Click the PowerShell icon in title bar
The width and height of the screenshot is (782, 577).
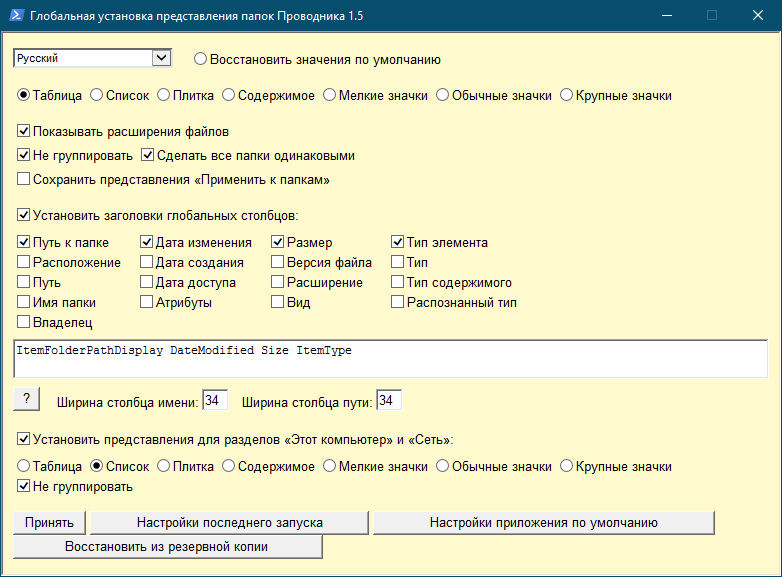(x=15, y=15)
